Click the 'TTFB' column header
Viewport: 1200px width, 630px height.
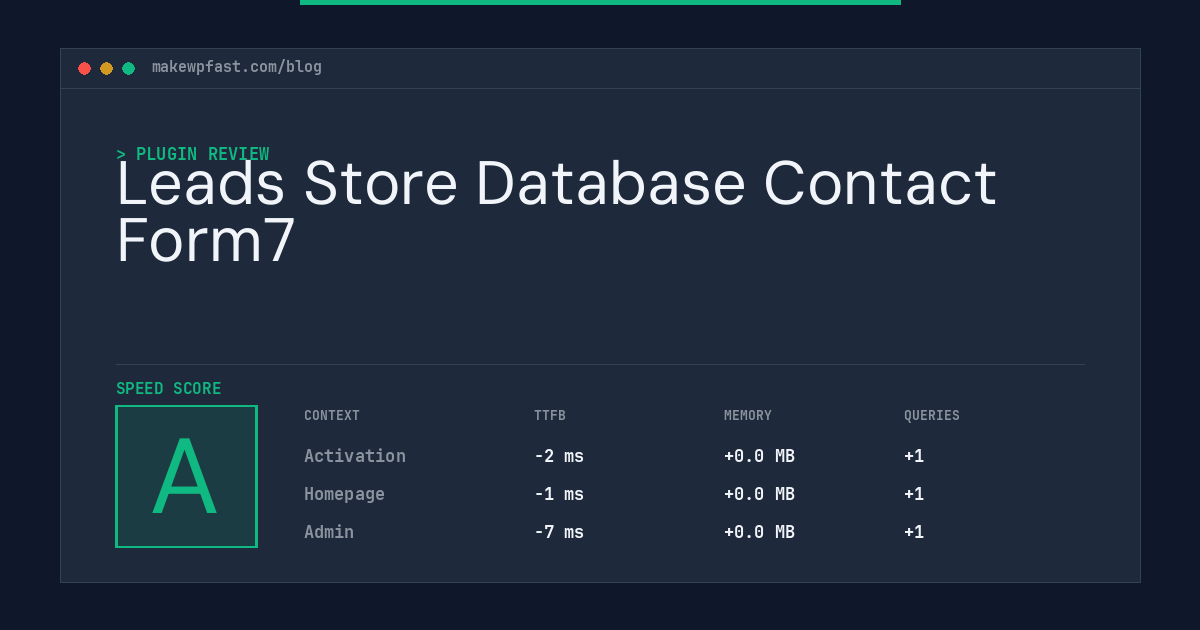(x=550, y=415)
